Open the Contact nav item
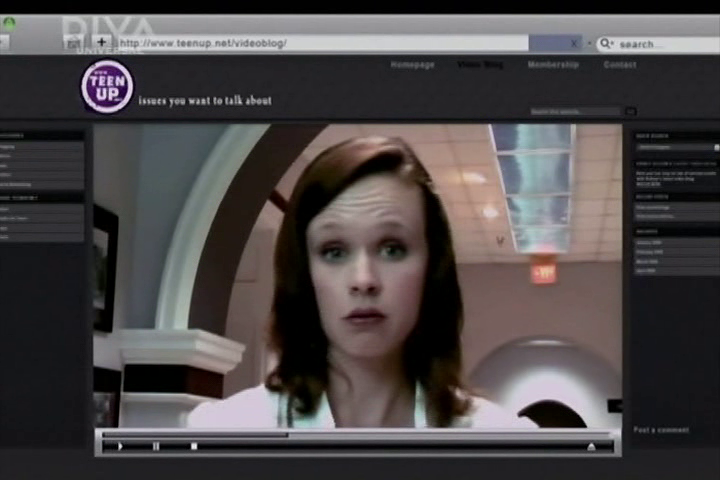The width and height of the screenshot is (720, 480). [620, 65]
